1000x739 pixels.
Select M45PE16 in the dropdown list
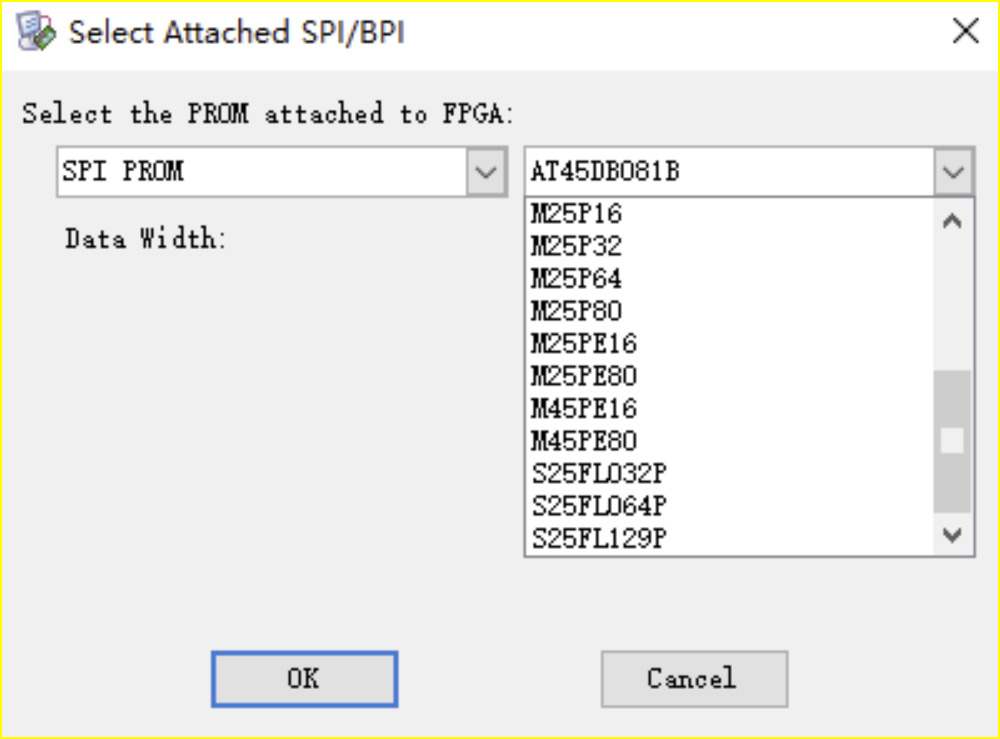(x=583, y=409)
